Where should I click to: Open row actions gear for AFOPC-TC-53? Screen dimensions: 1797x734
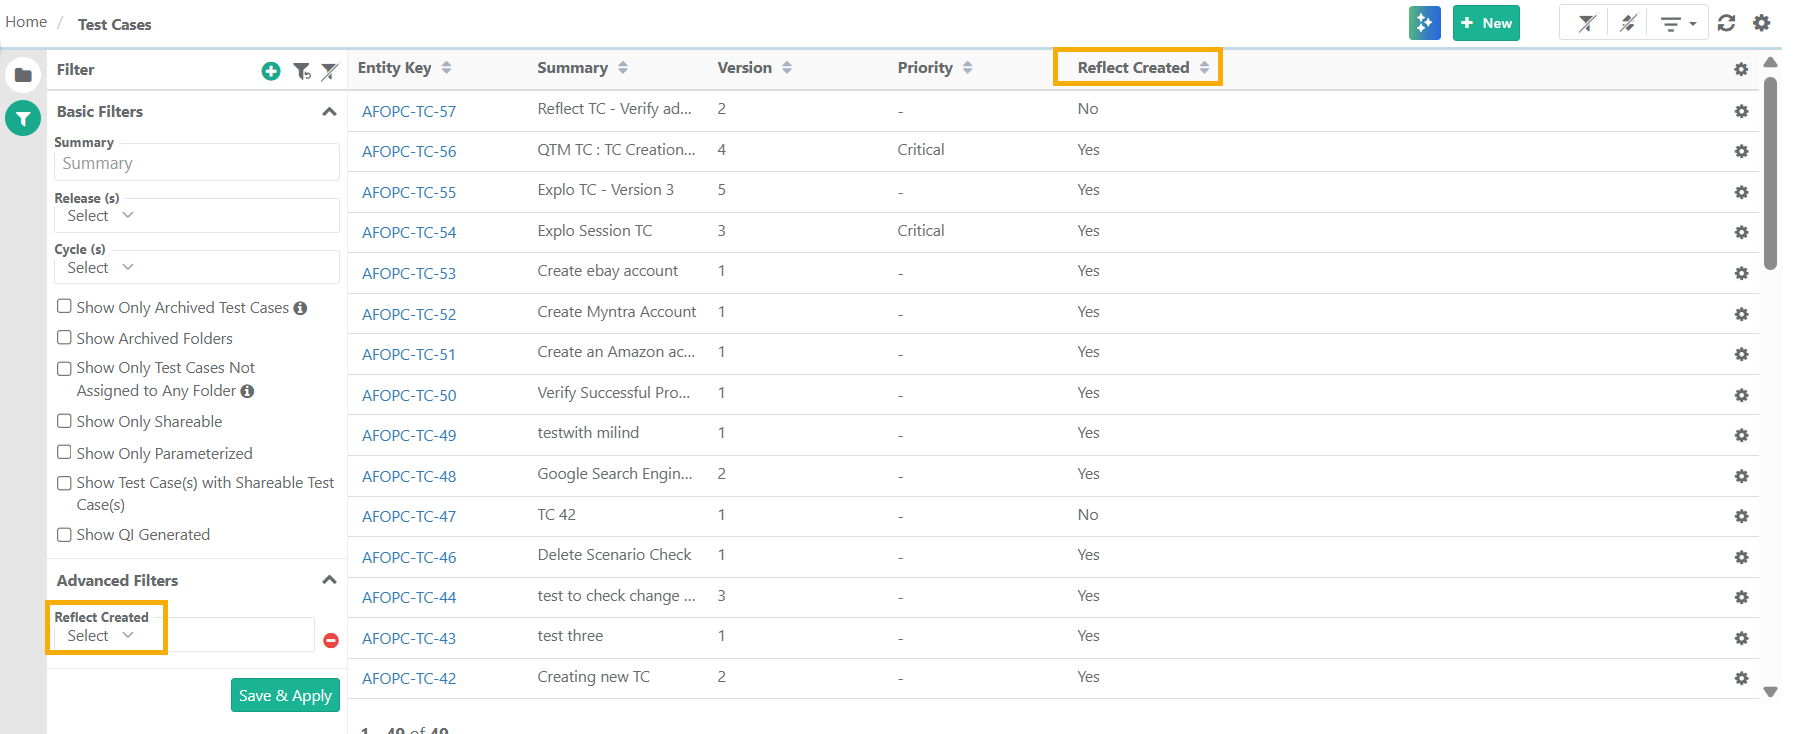point(1741,273)
